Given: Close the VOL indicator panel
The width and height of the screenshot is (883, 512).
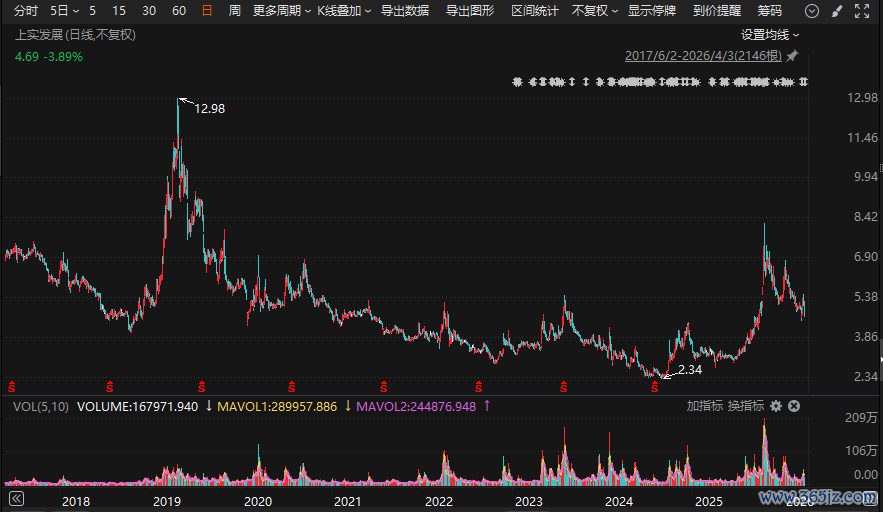Looking at the screenshot, I should pos(794,406).
